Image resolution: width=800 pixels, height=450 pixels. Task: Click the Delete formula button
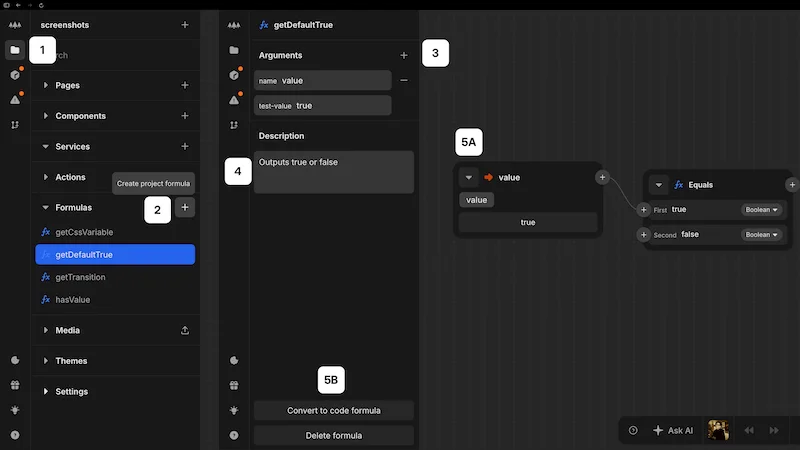pos(334,436)
